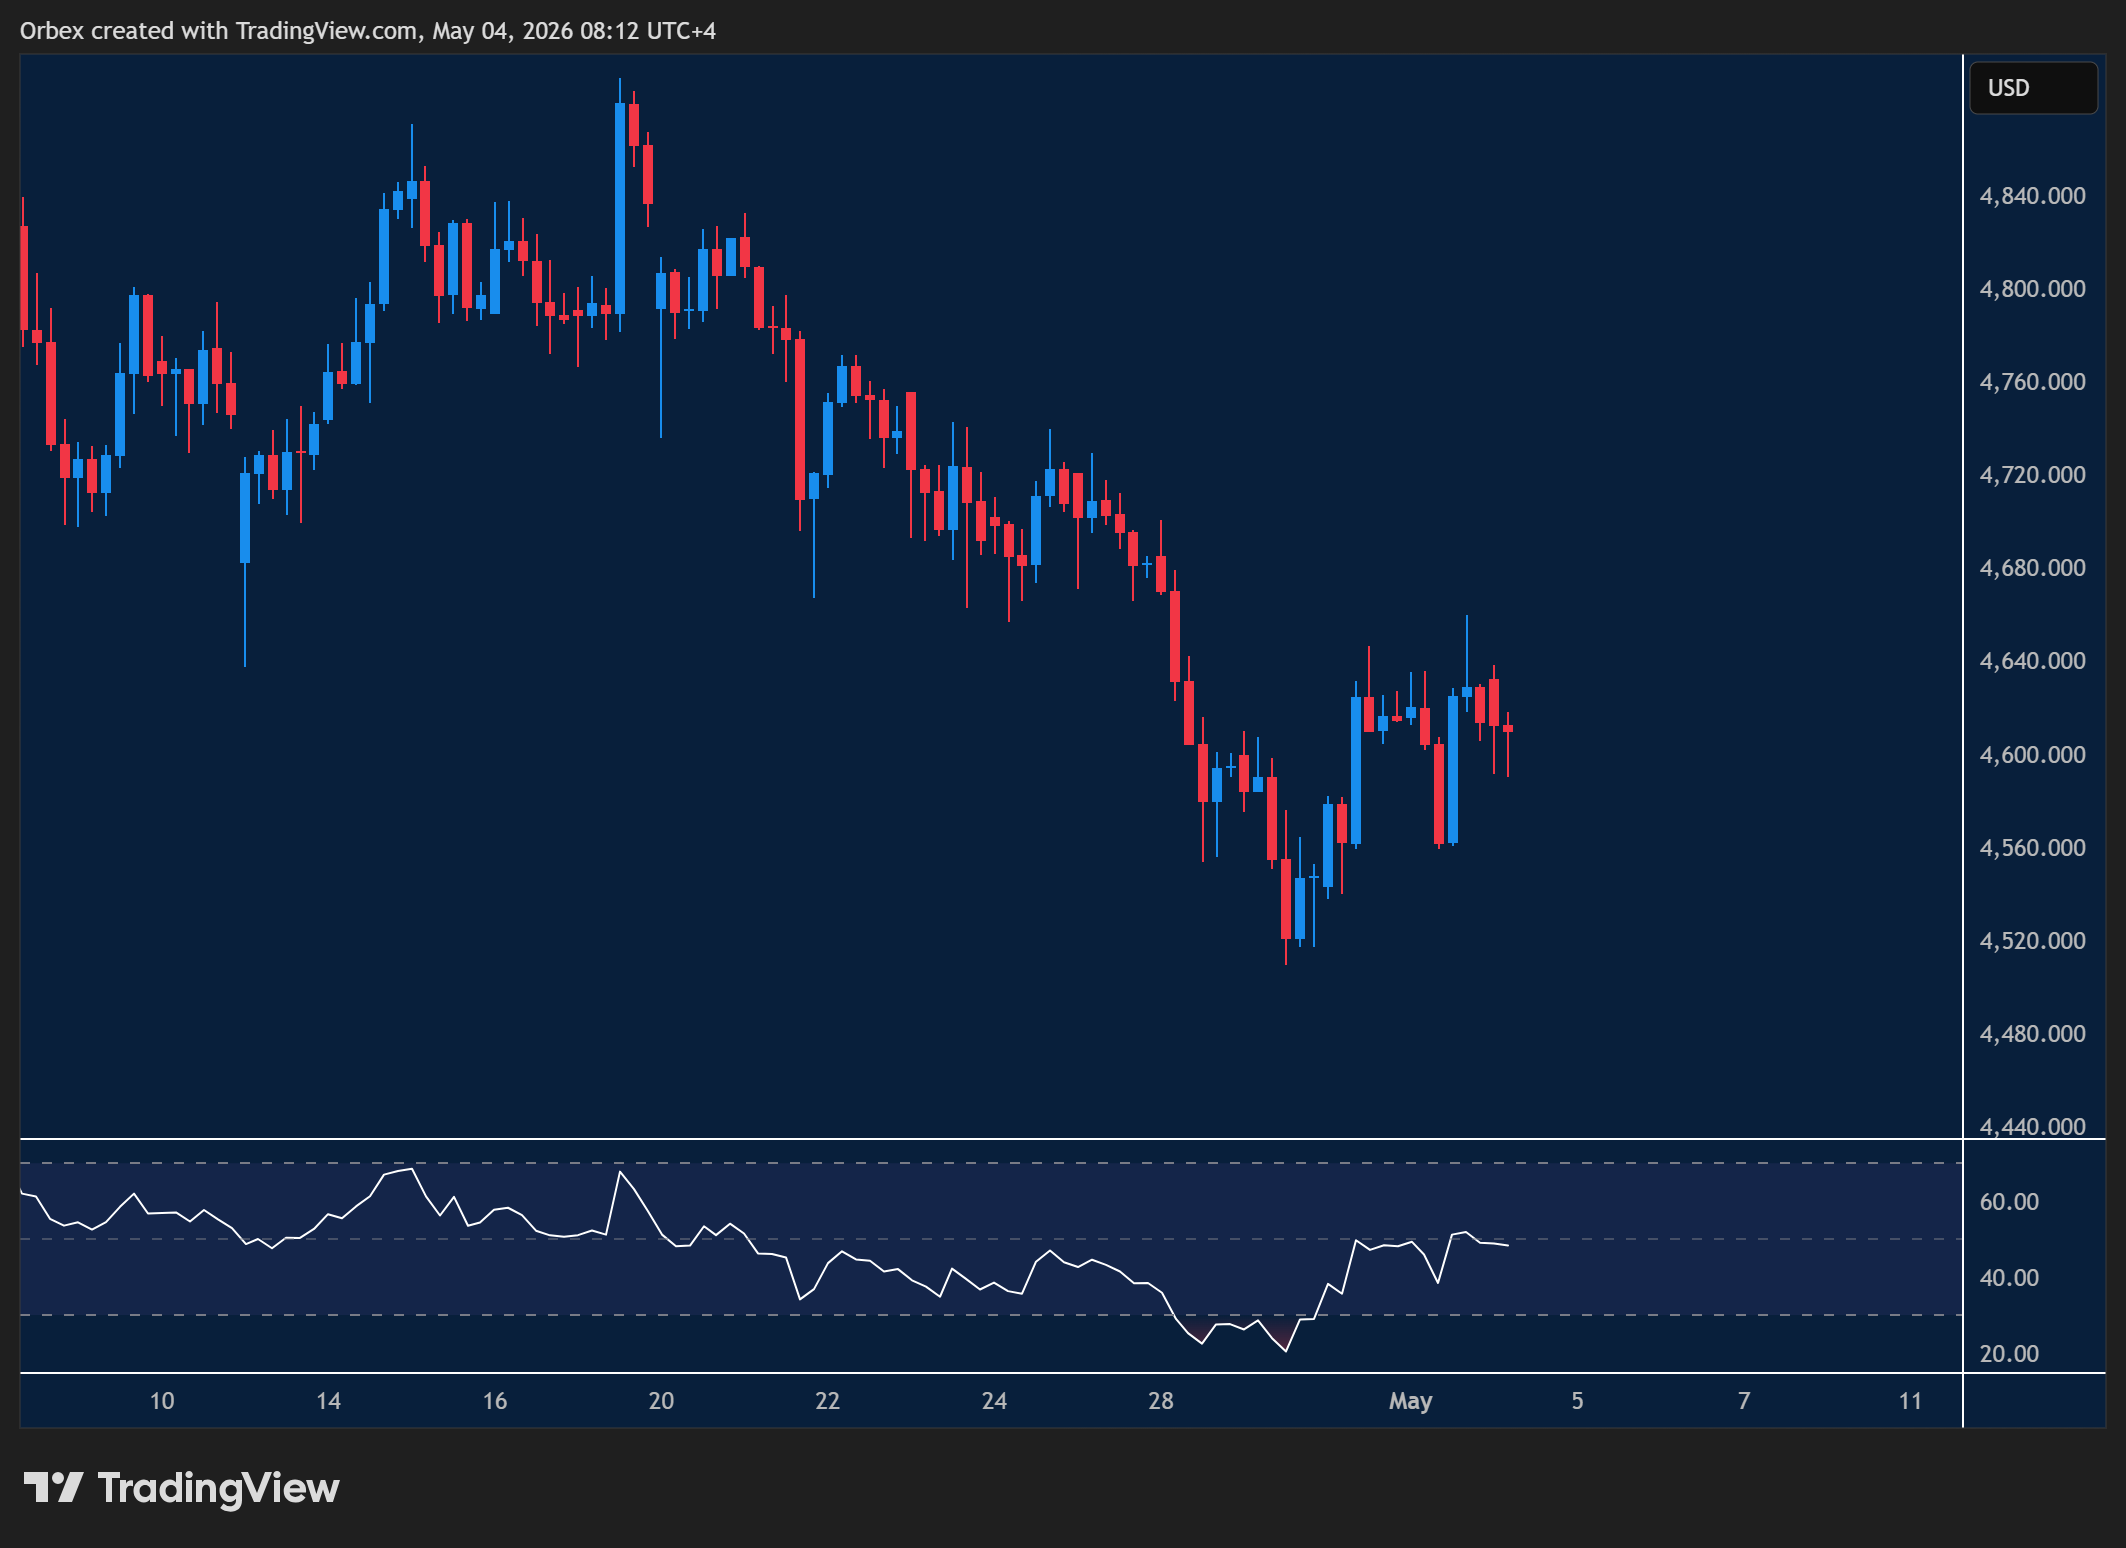Click the date label 11

[x=1910, y=1400]
